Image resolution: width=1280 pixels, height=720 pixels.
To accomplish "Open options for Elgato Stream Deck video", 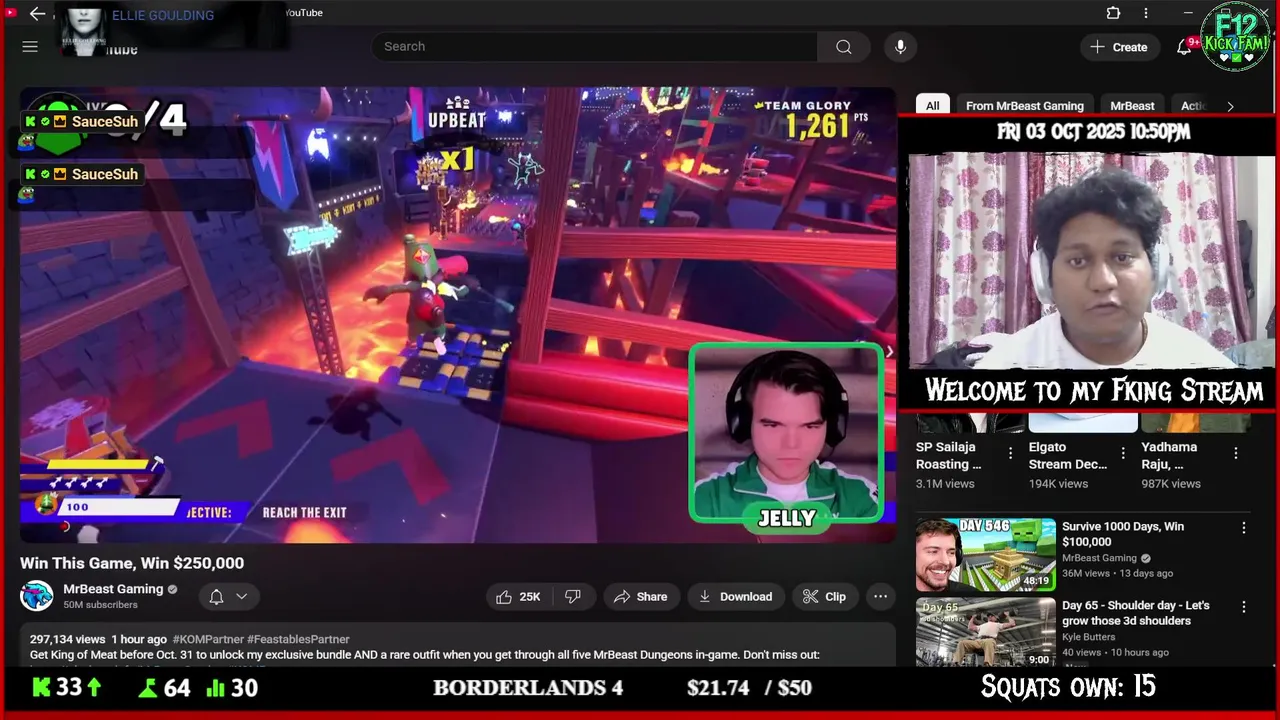I will 1123,453.
